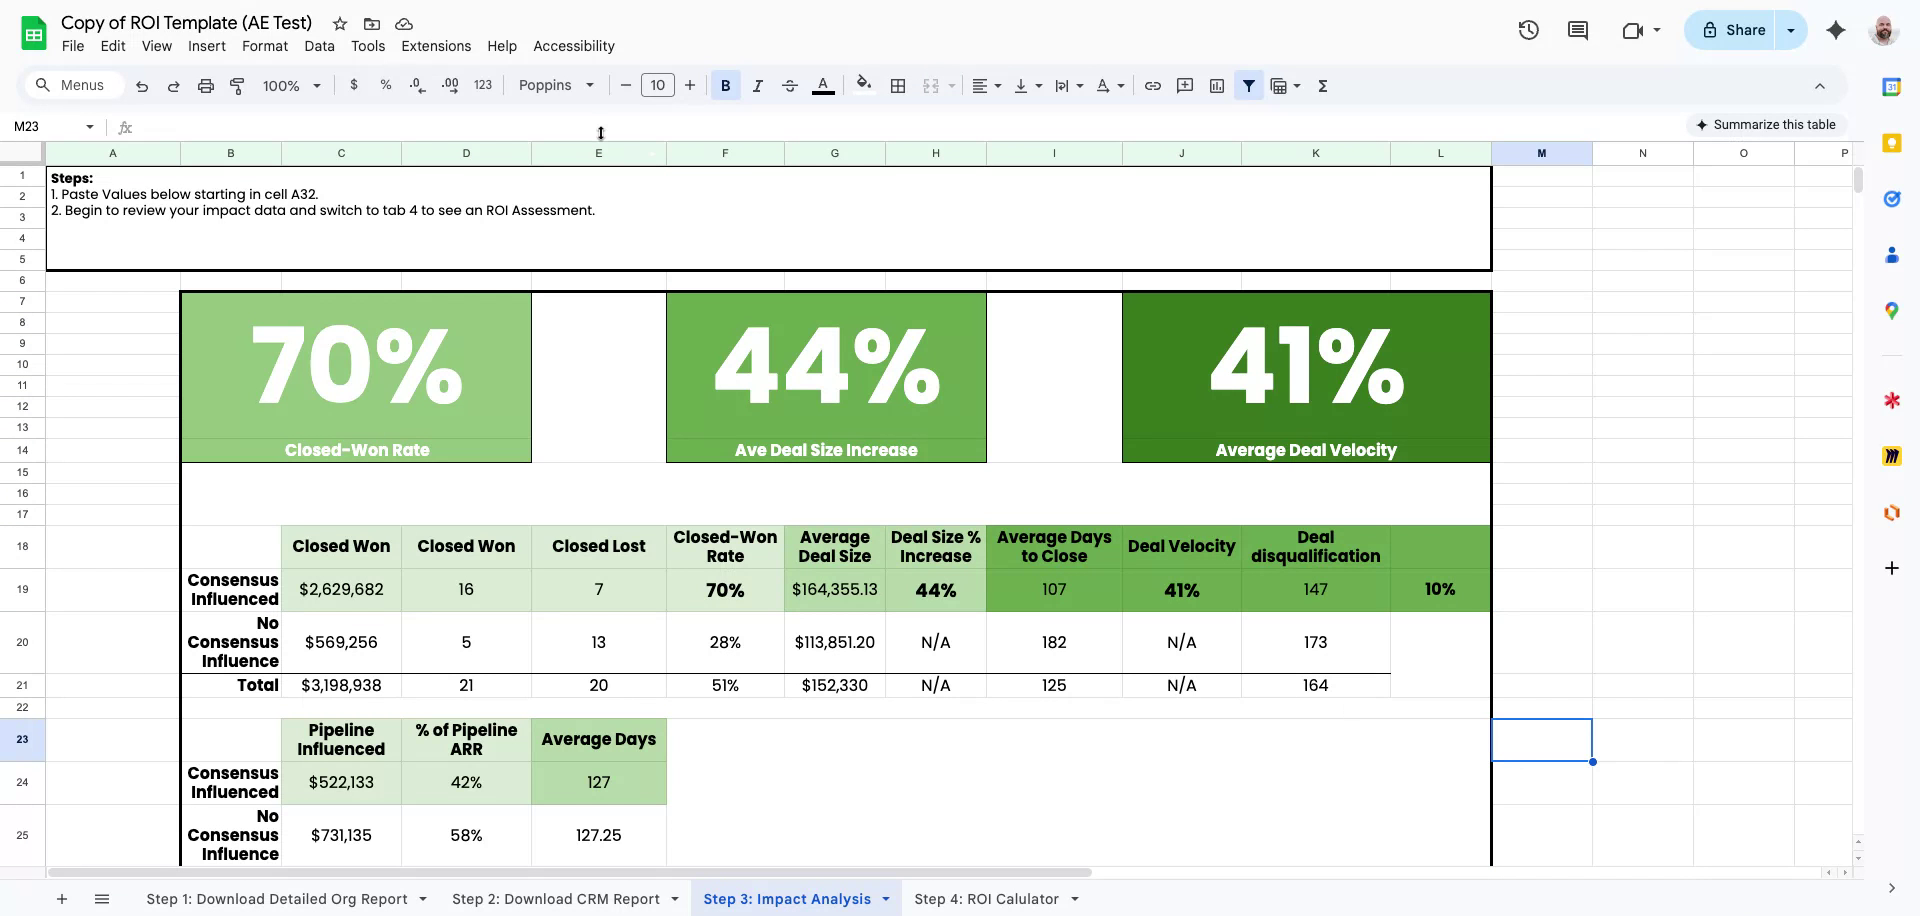Viewport: 1920px width, 916px height.
Task: Switch to Step 4: ROI Calulator tab
Action: tap(986, 899)
